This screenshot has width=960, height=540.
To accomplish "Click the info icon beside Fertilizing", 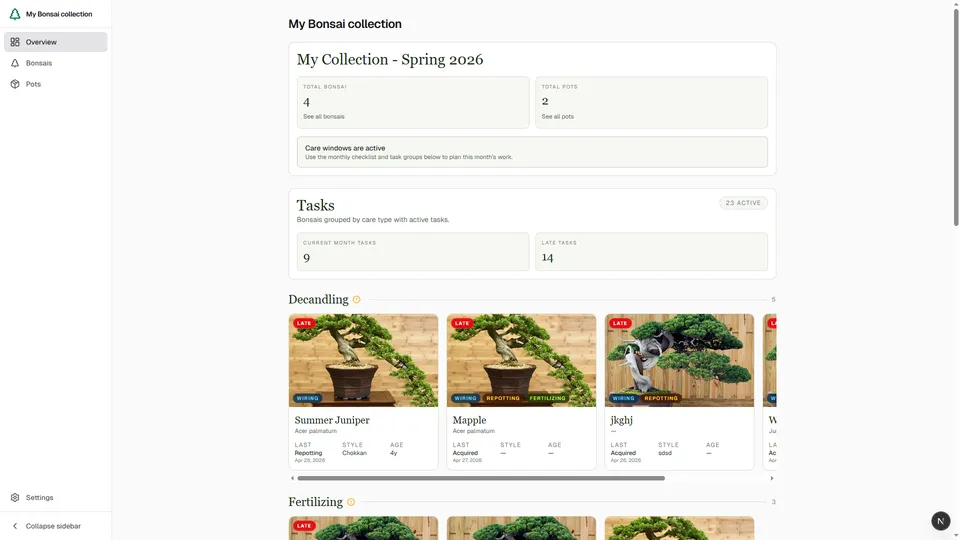I will click(351, 502).
